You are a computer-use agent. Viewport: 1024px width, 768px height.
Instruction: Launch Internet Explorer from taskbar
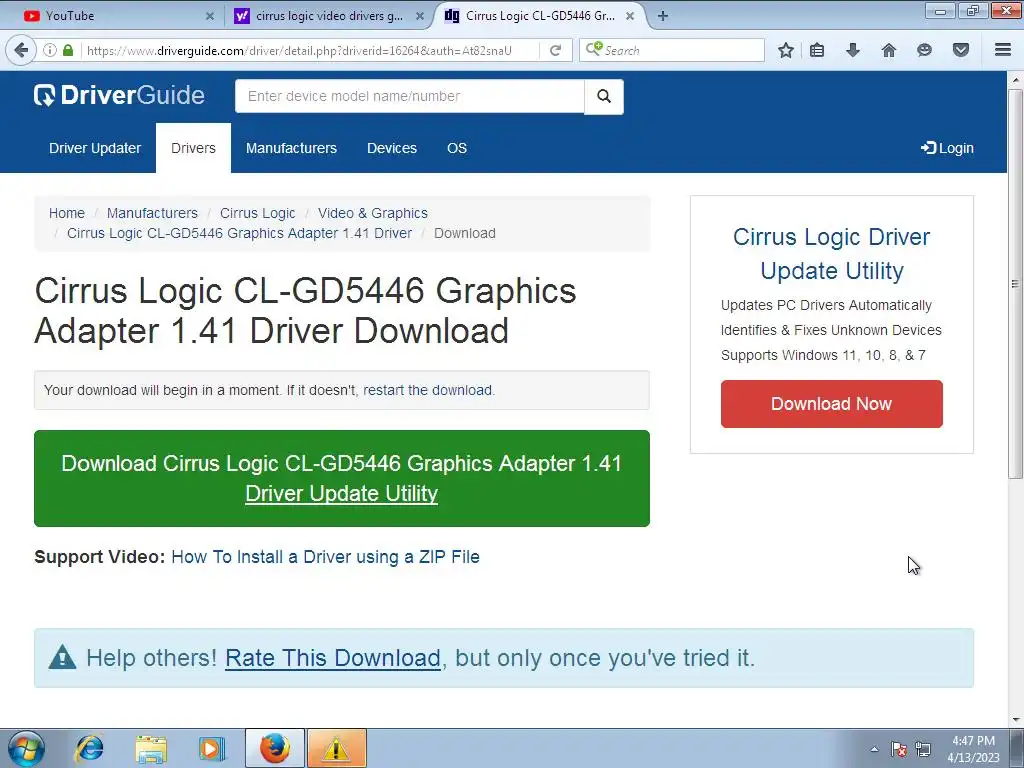click(89, 748)
